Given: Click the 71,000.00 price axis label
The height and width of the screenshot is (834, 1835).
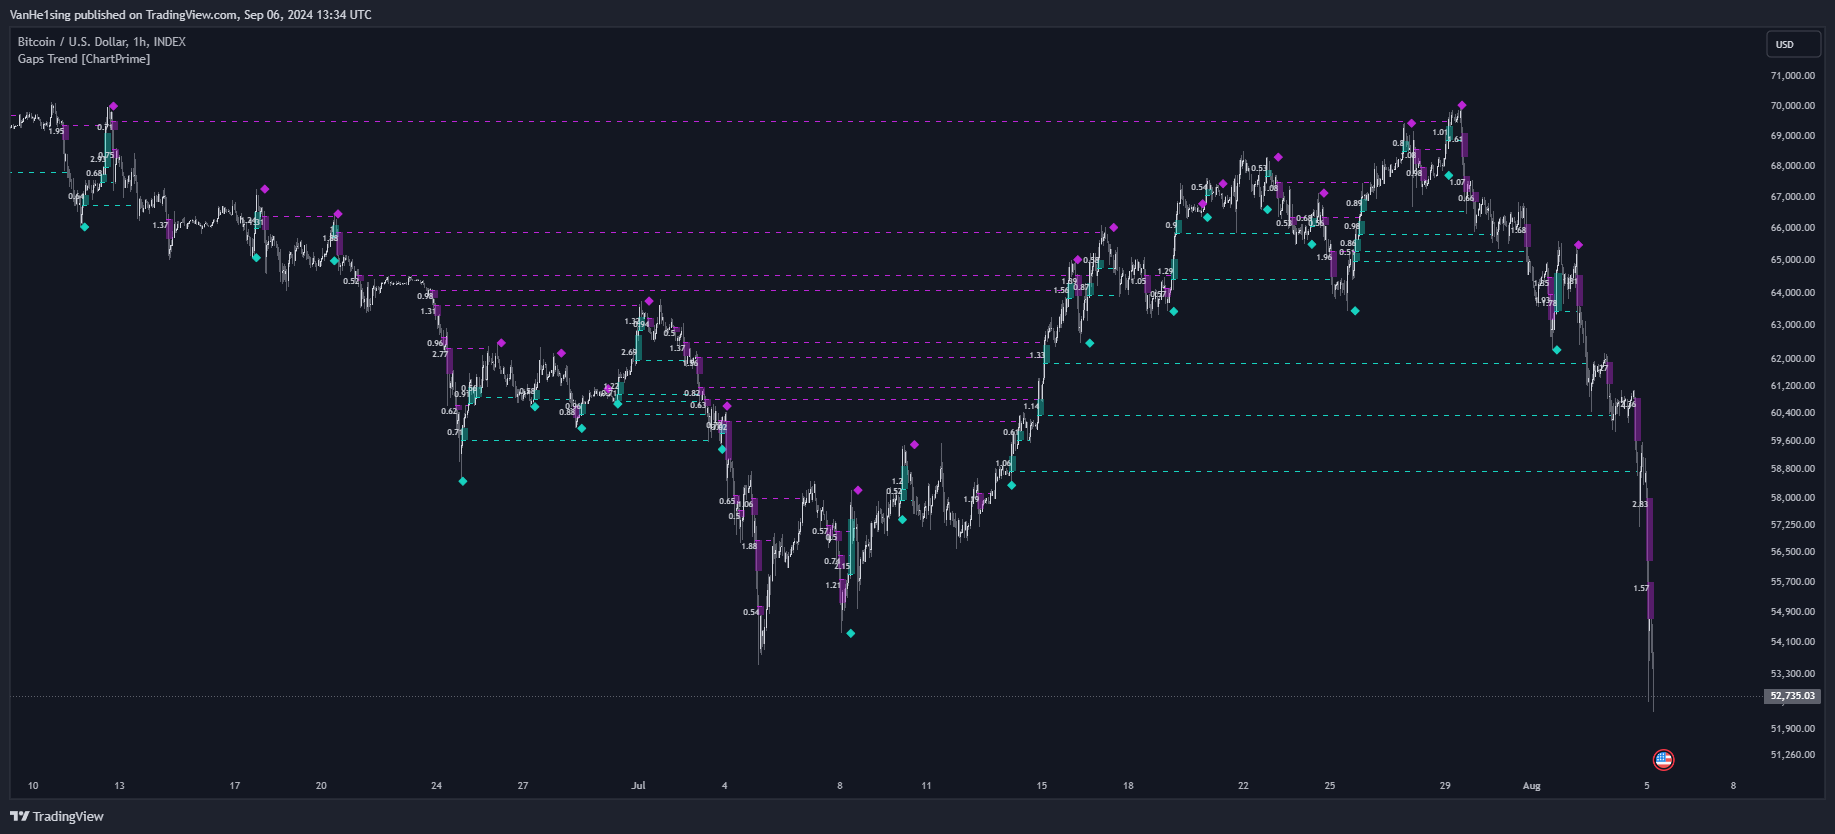Looking at the screenshot, I should pos(1792,76).
